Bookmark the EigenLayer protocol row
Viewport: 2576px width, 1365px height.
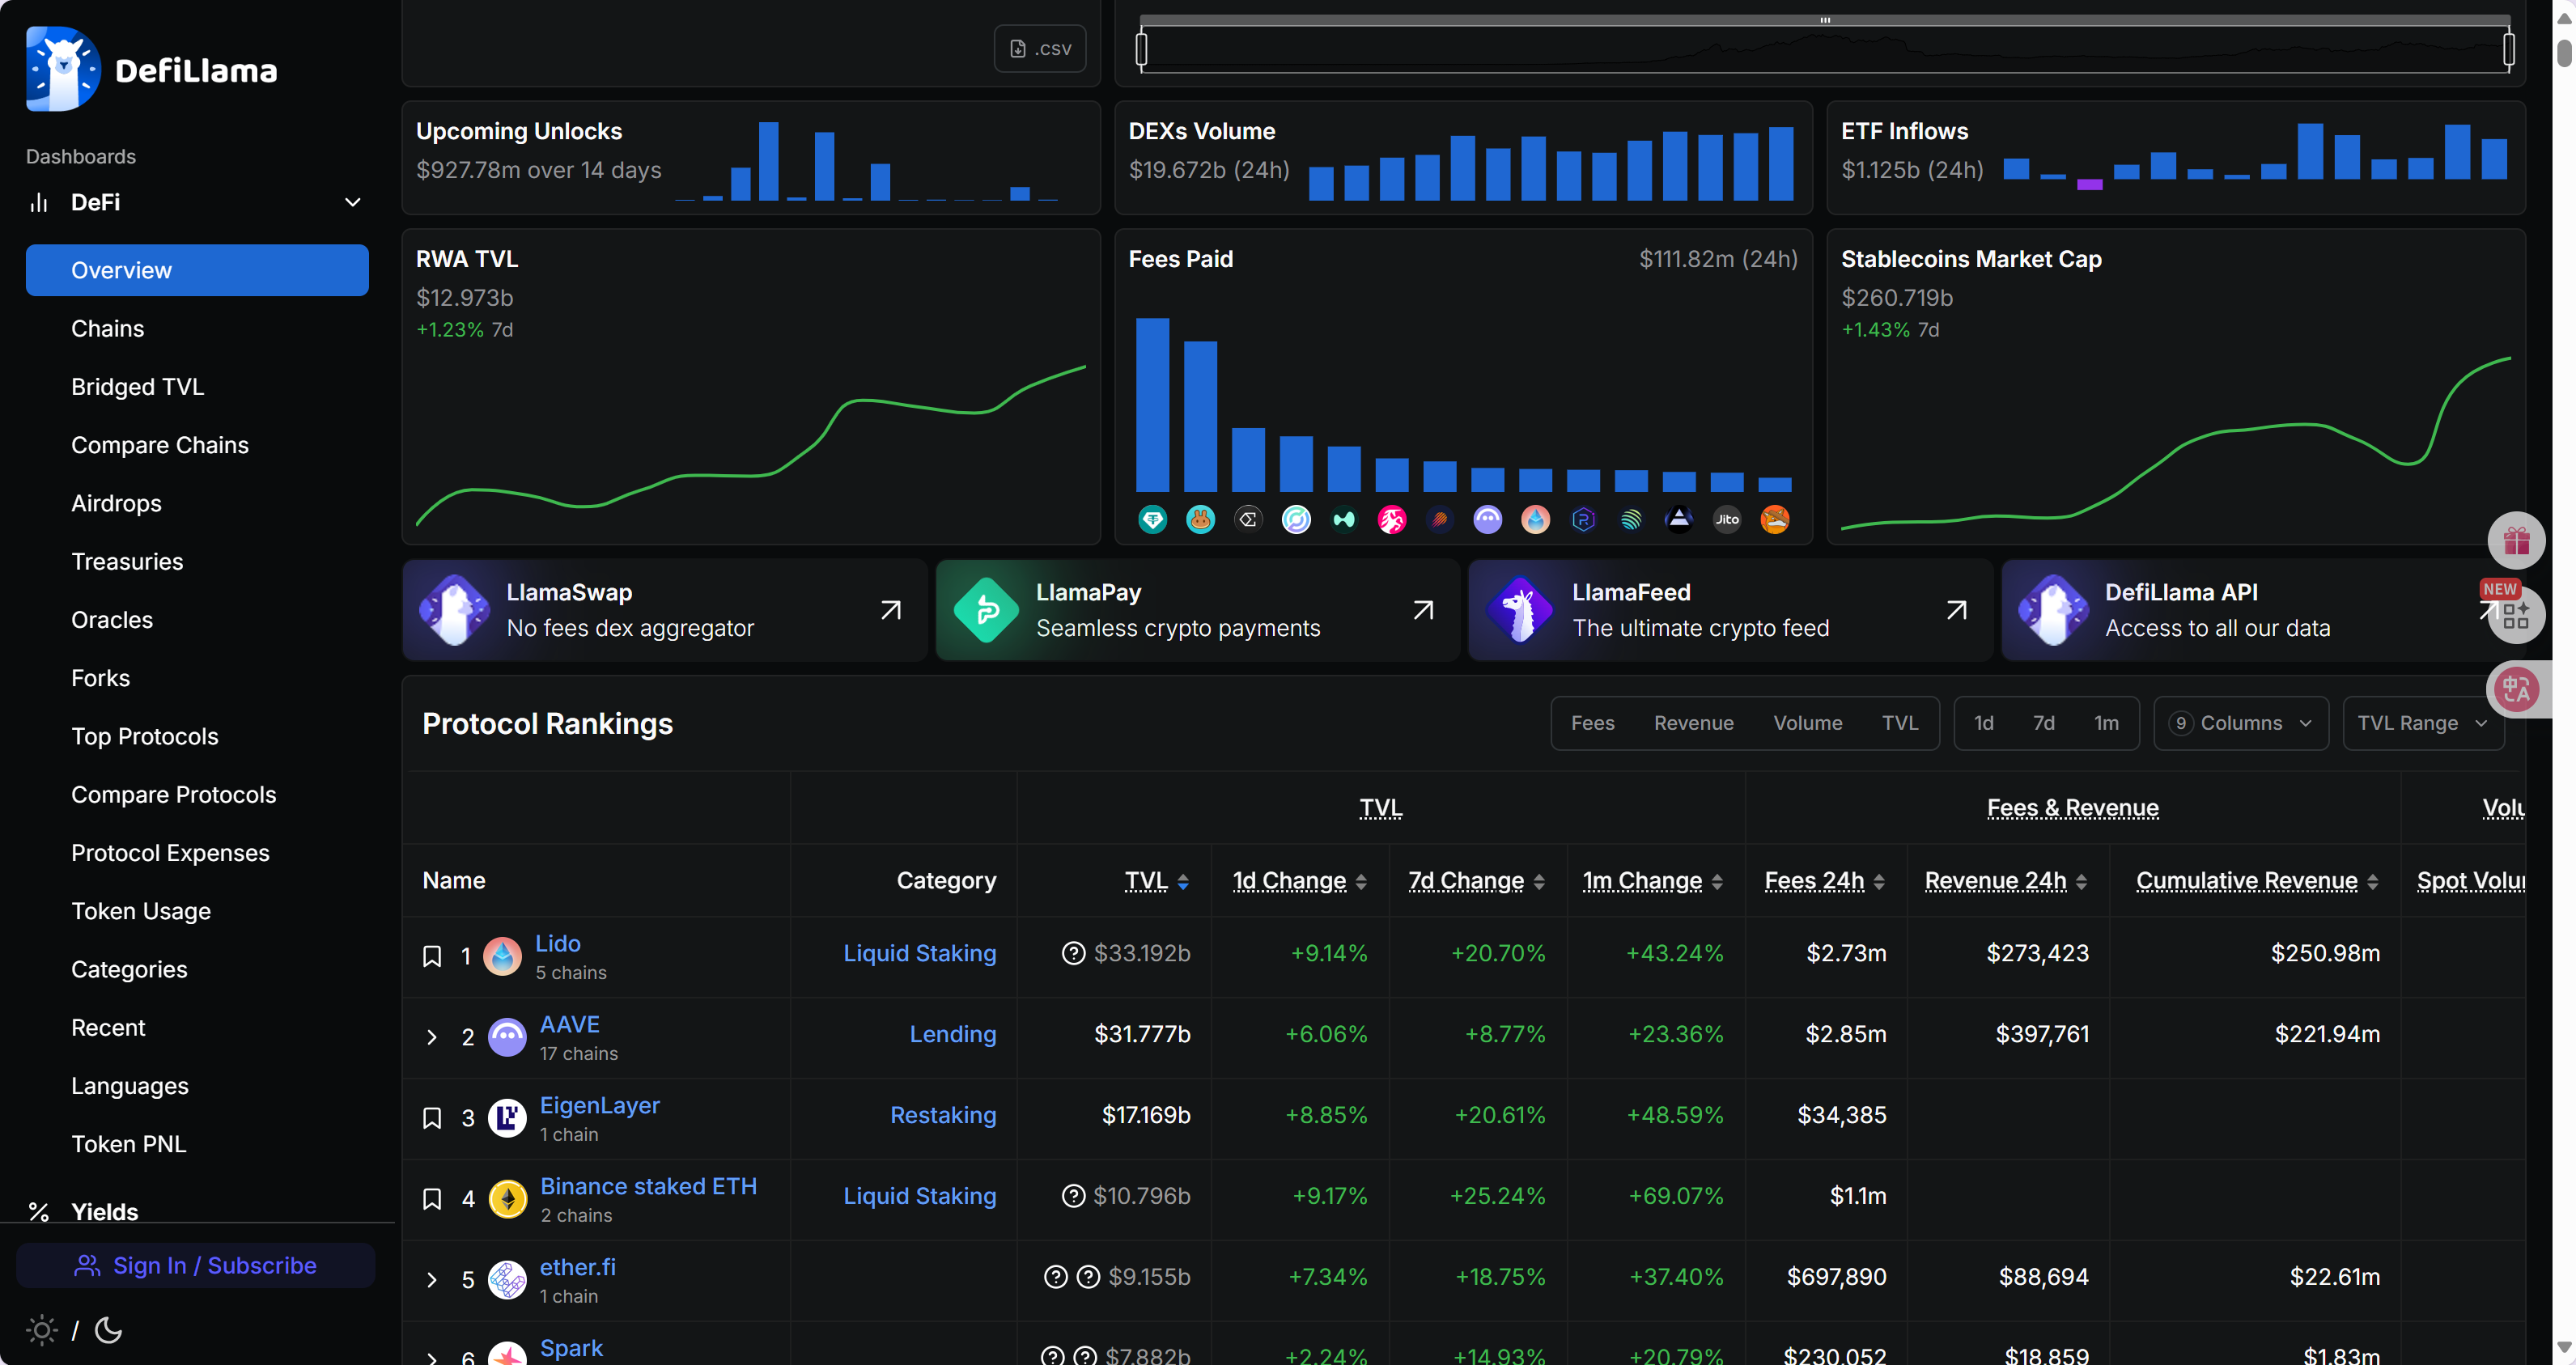click(x=432, y=1118)
